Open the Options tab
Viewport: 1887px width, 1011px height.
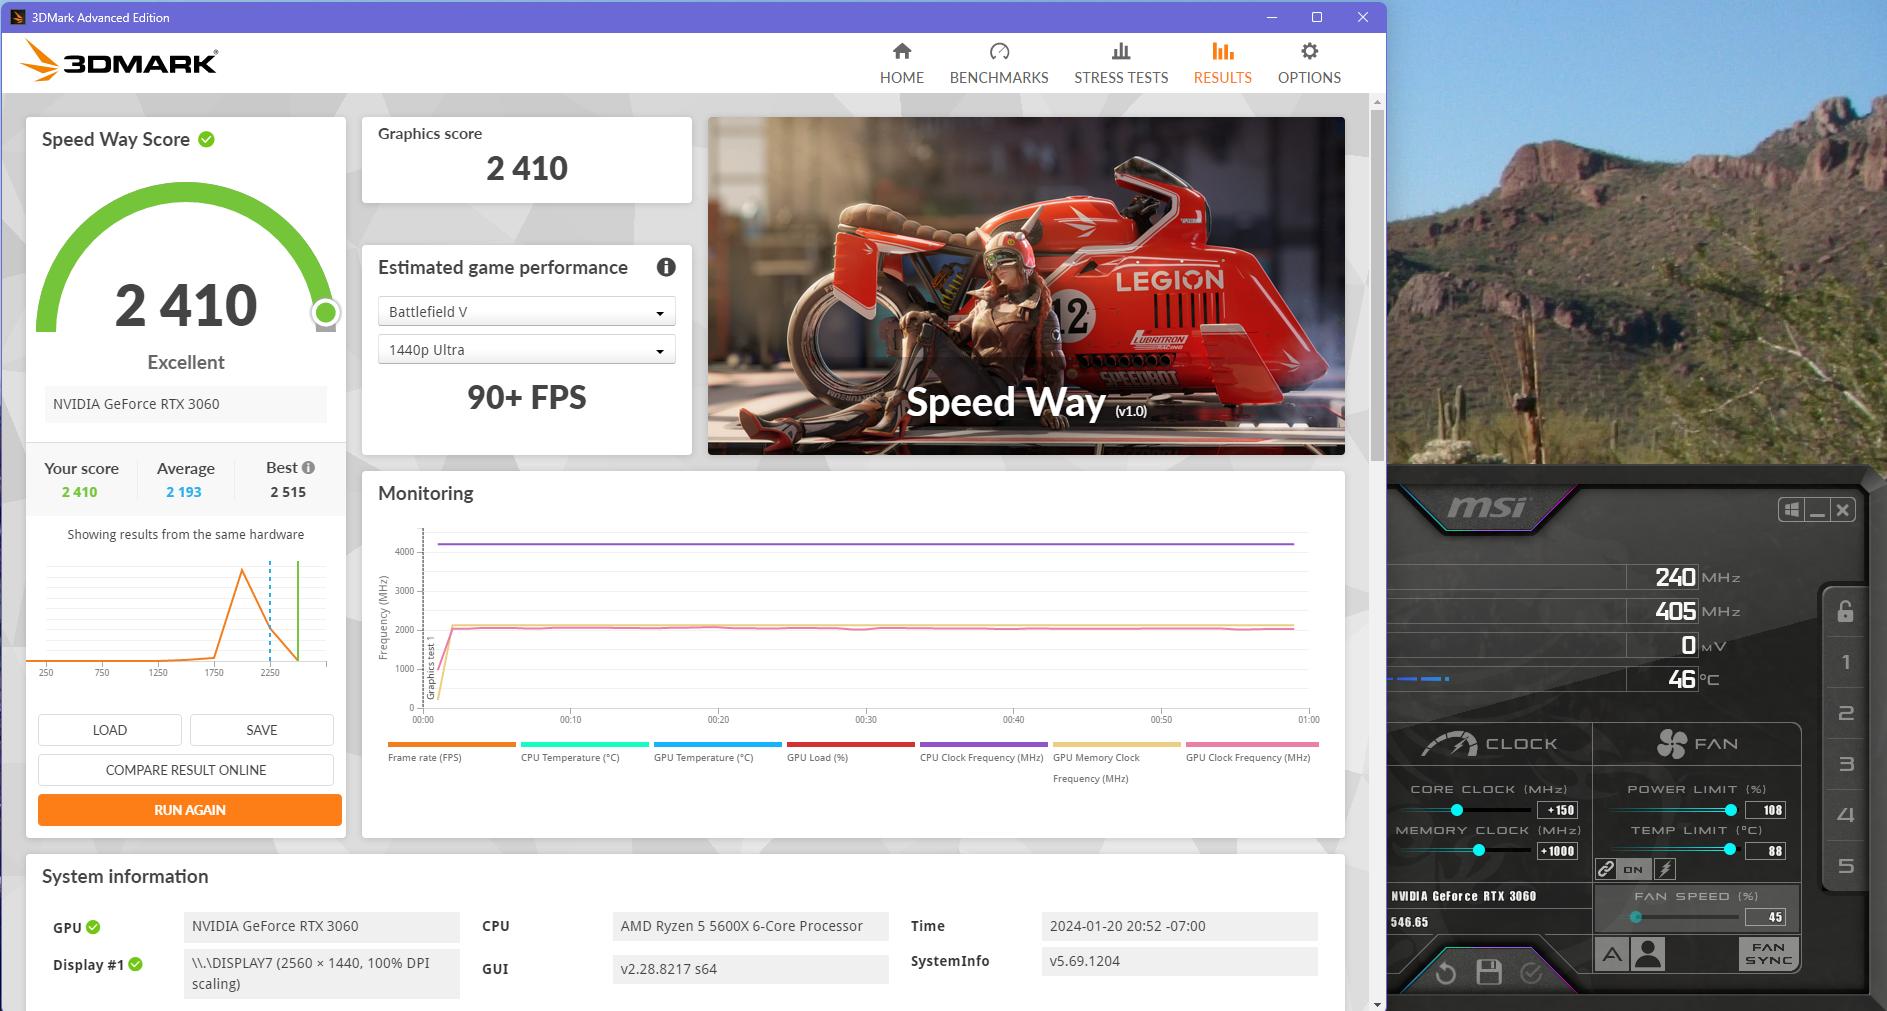click(1309, 63)
